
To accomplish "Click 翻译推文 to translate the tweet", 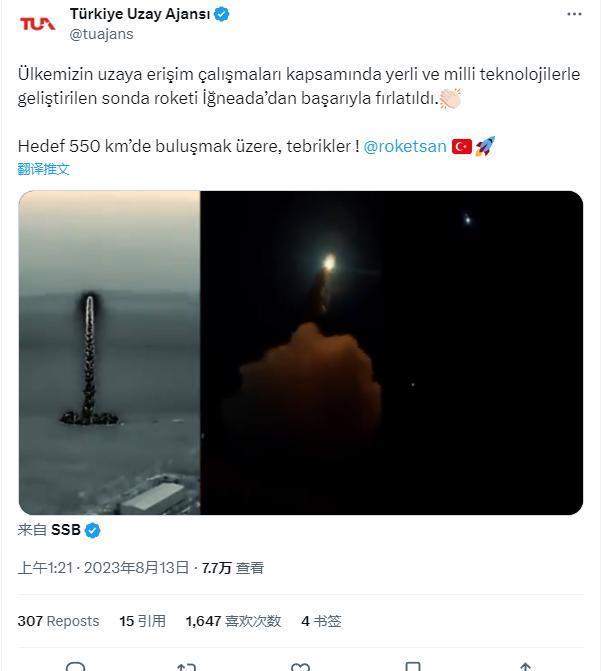I will (43, 169).
